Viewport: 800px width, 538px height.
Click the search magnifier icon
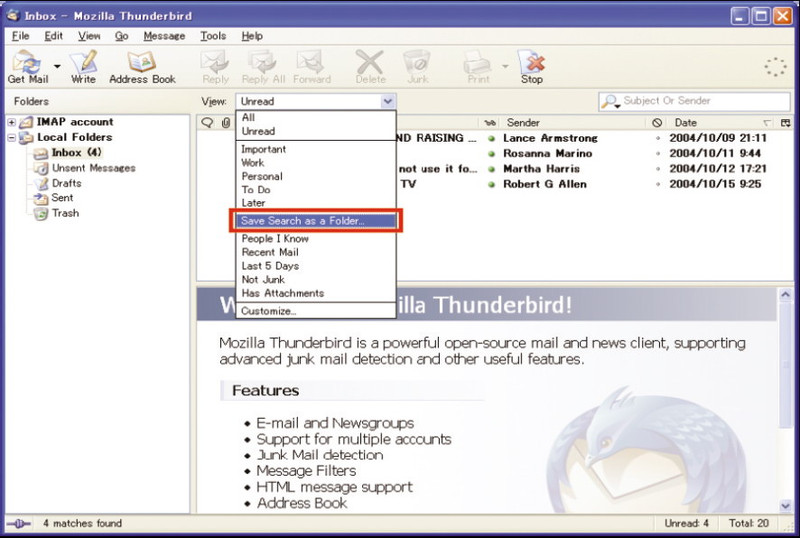(x=610, y=101)
